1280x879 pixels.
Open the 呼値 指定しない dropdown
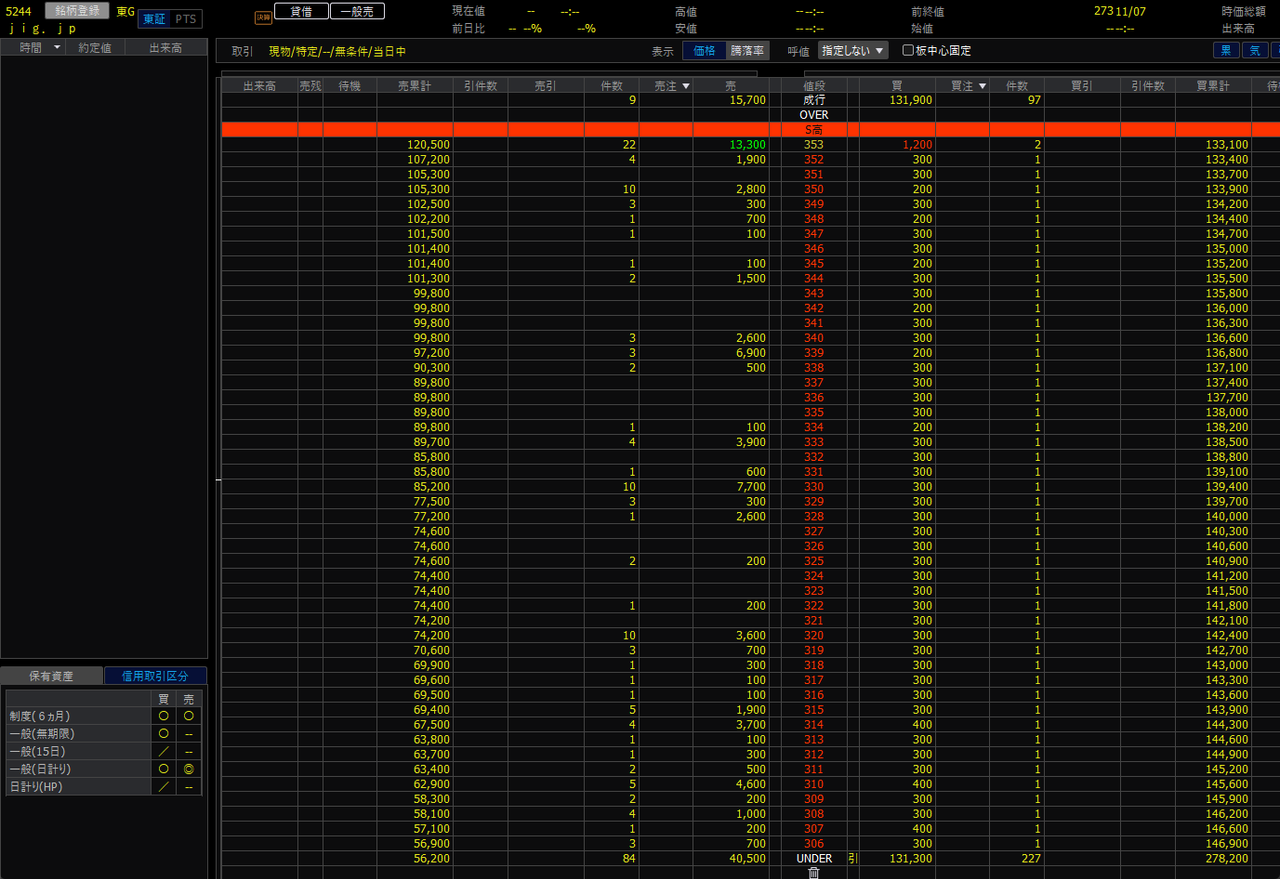(852, 51)
